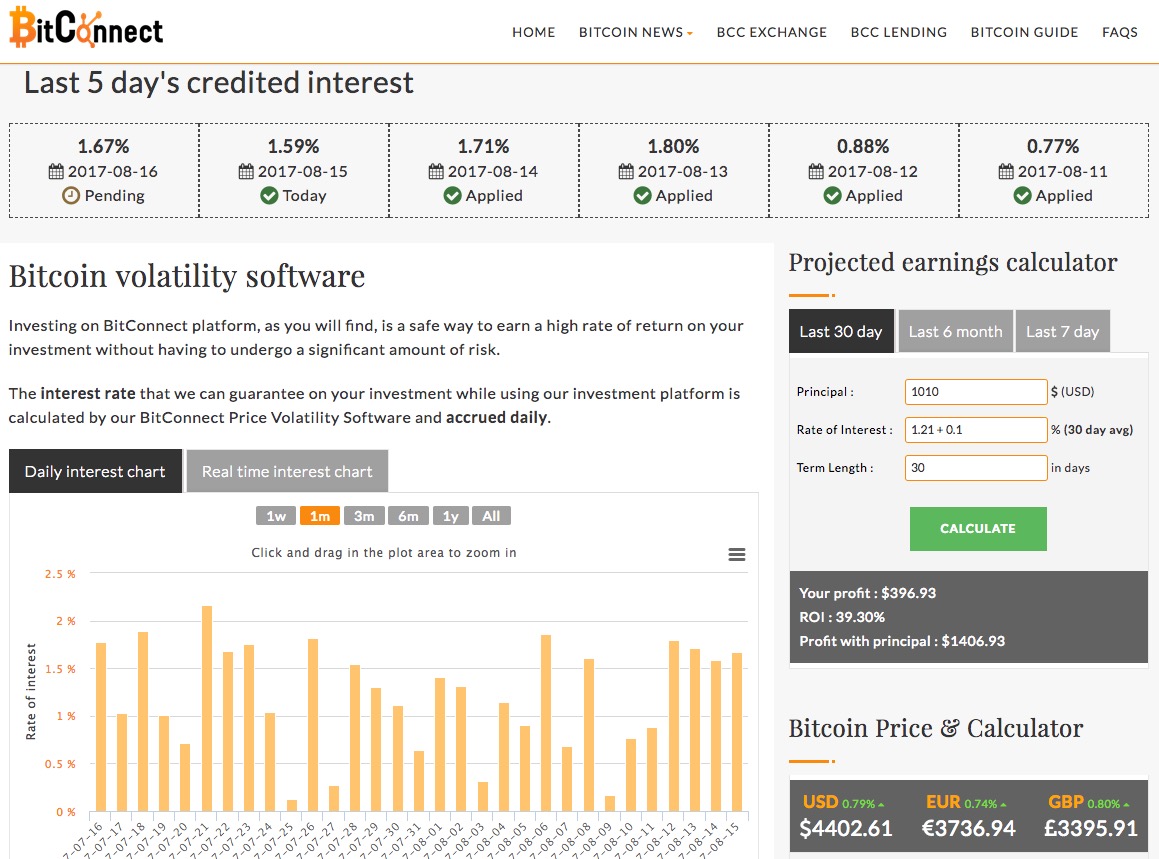Click calendar icon next to 2017-08-12

(x=816, y=172)
